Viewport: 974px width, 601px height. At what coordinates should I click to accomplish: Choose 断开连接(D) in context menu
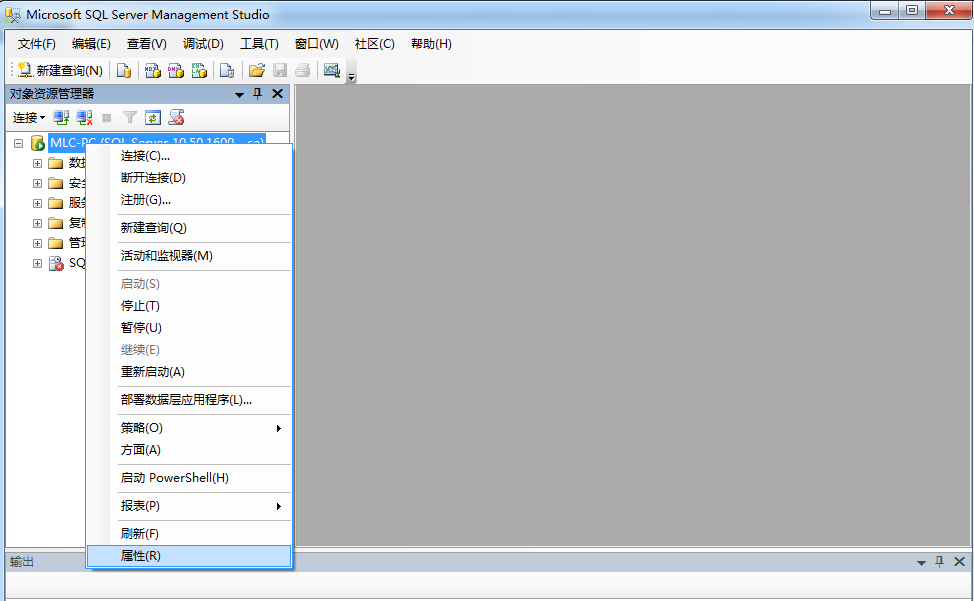[189, 178]
